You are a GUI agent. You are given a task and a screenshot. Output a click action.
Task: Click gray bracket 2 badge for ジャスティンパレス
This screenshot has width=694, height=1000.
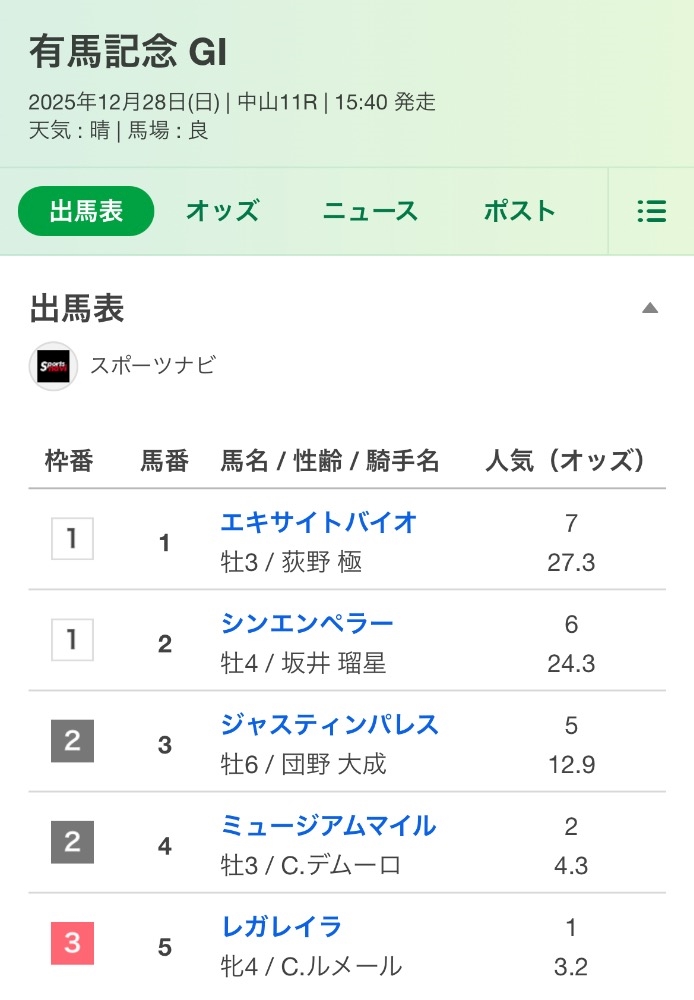point(72,742)
